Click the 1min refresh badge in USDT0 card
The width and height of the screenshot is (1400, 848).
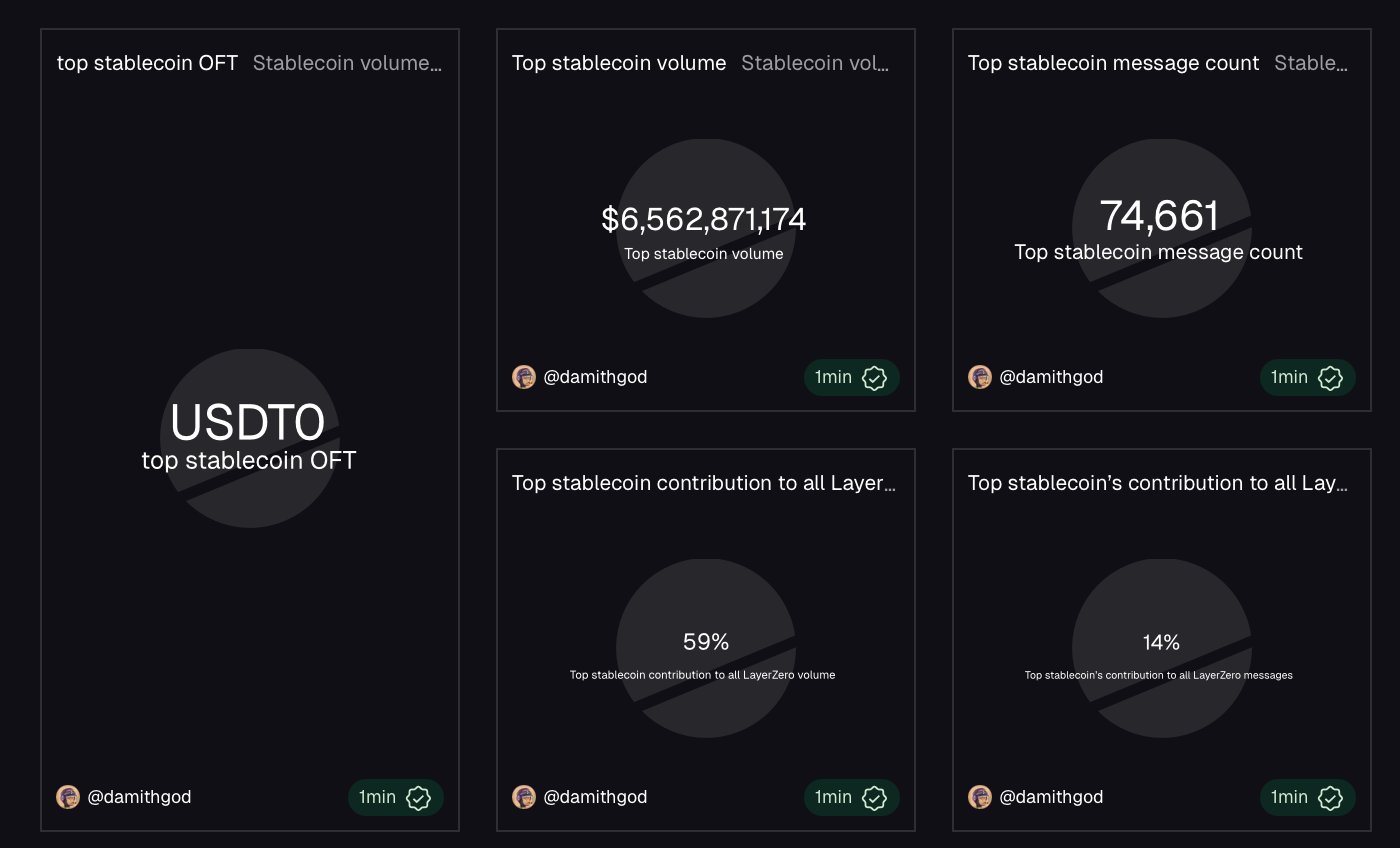[379, 797]
